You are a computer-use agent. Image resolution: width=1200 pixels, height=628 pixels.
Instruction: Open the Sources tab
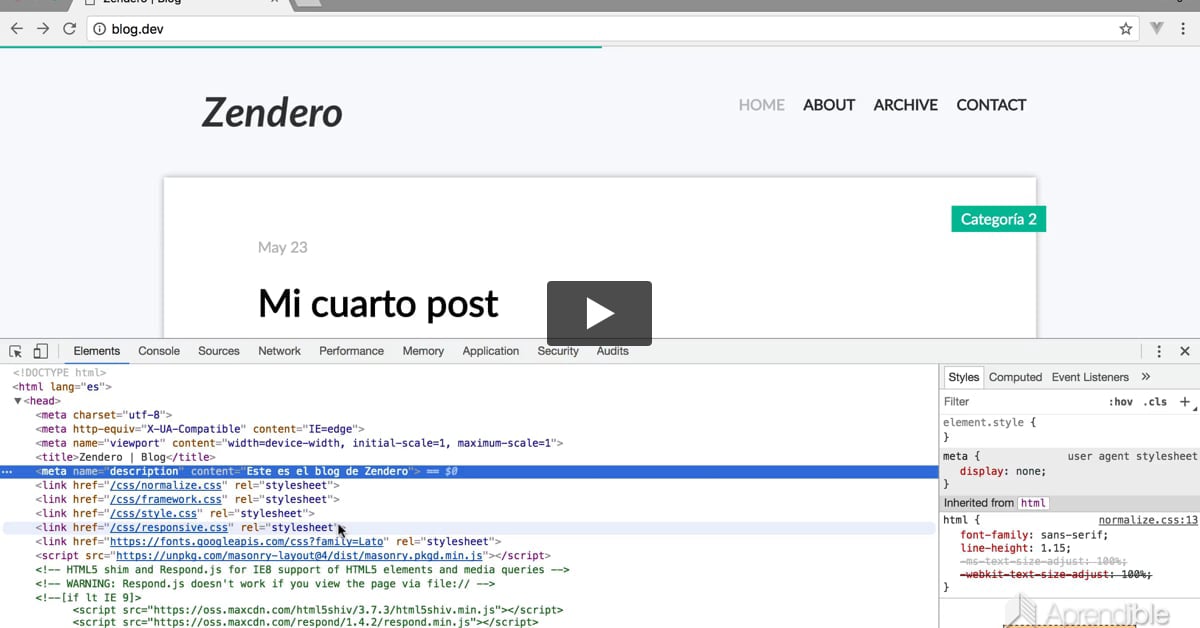click(x=219, y=351)
